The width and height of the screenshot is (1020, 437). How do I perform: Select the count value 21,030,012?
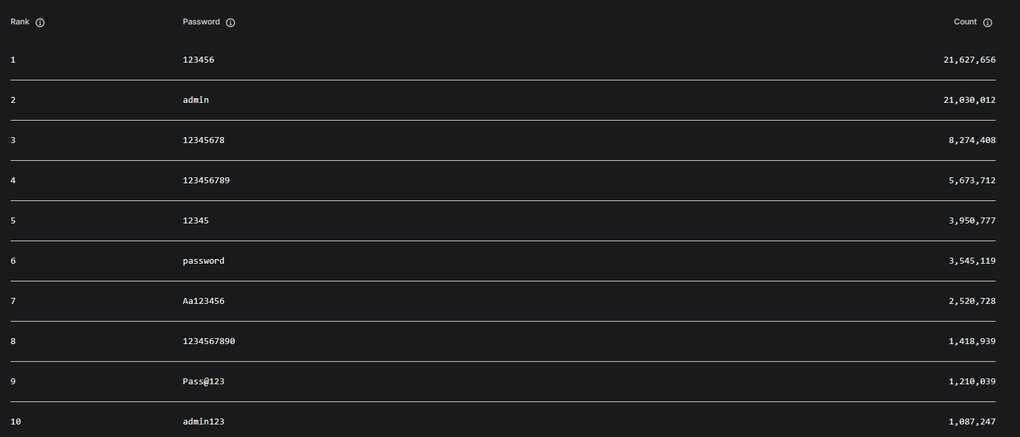[969, 100]
